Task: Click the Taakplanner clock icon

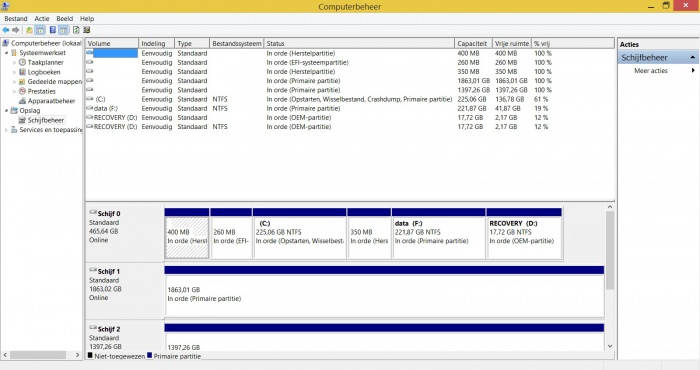Action: [22, 62]
